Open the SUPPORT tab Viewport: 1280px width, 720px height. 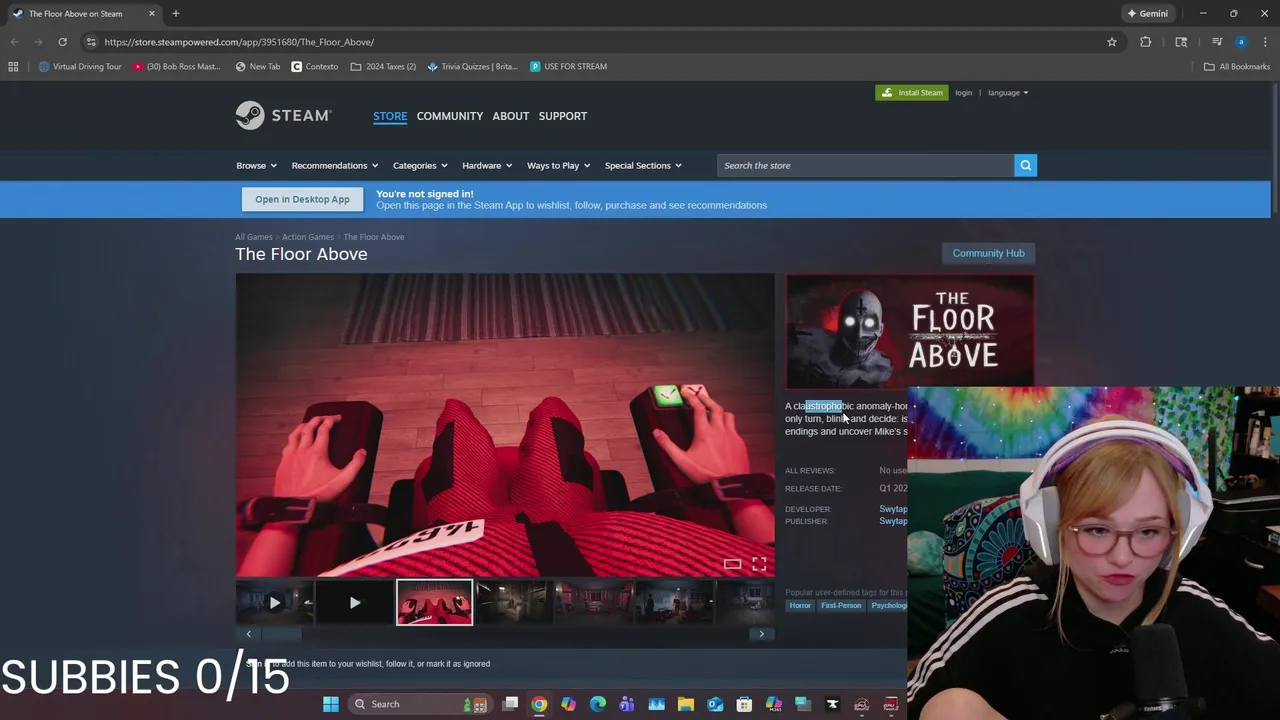[x=563, y=116]
